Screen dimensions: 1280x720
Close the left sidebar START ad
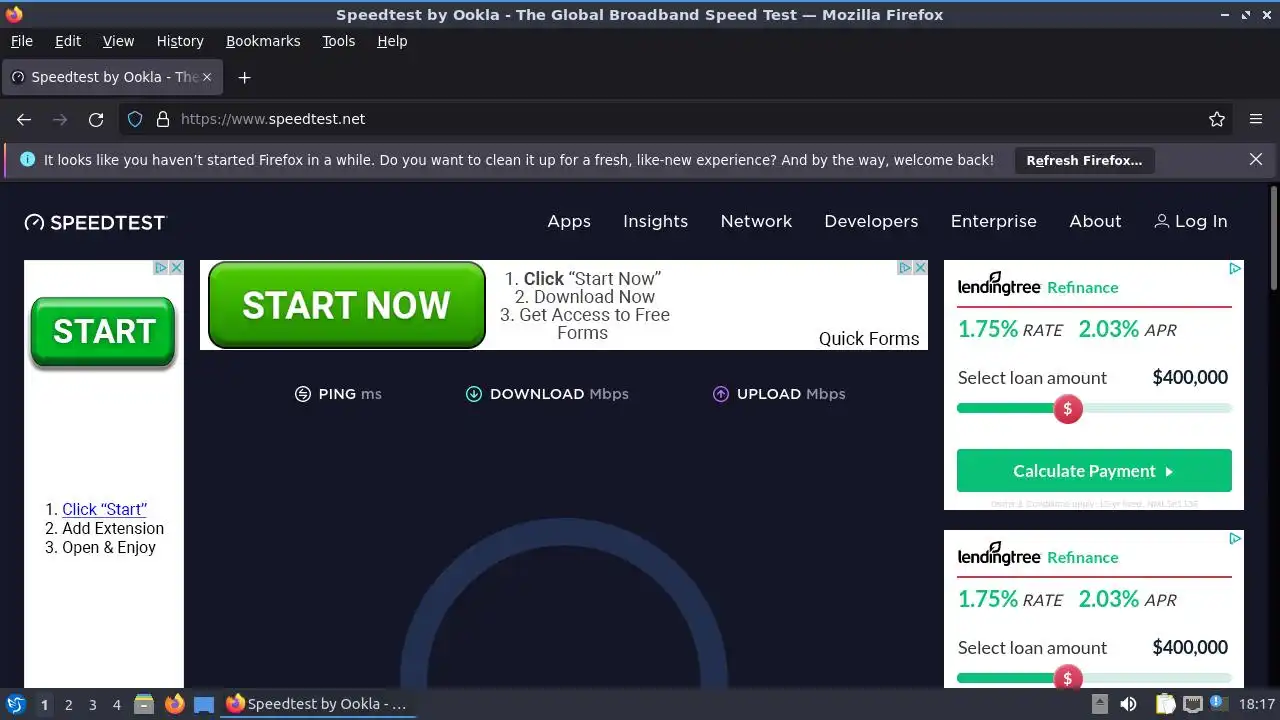tap(176, 268)
